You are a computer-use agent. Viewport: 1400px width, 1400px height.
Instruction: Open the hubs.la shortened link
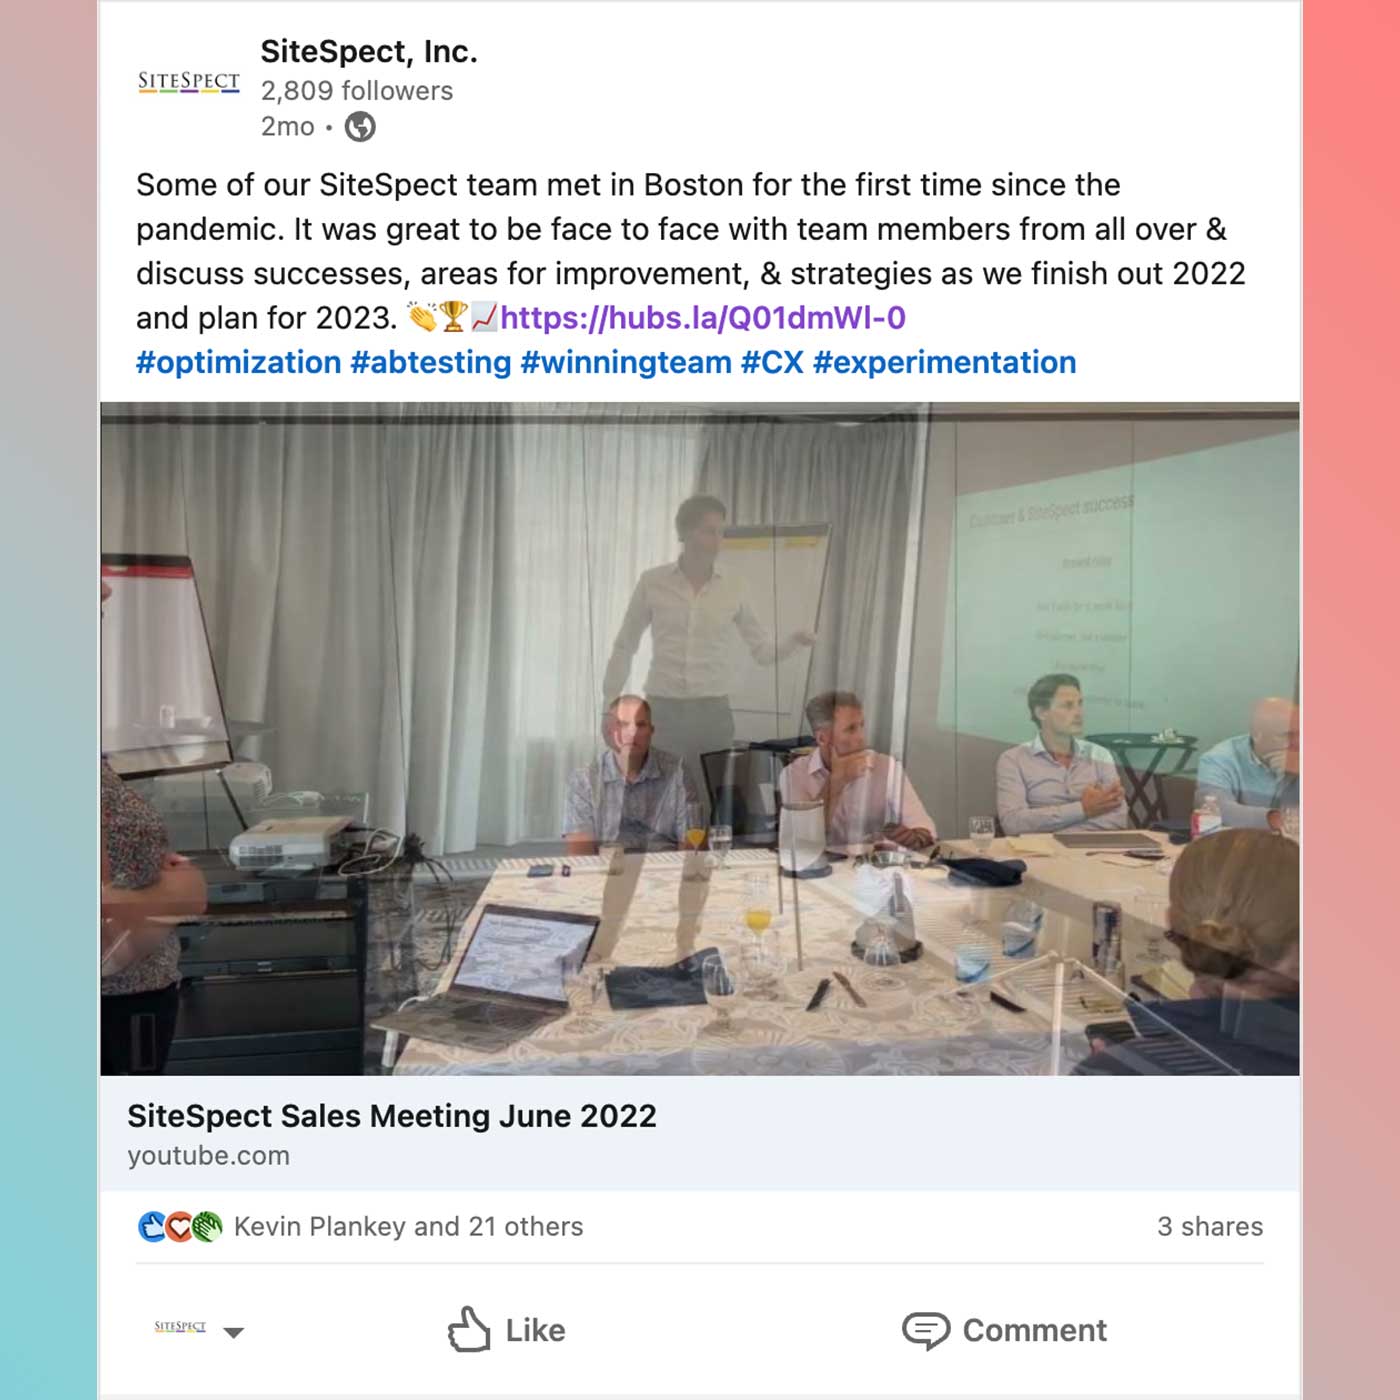click(703, 318)
